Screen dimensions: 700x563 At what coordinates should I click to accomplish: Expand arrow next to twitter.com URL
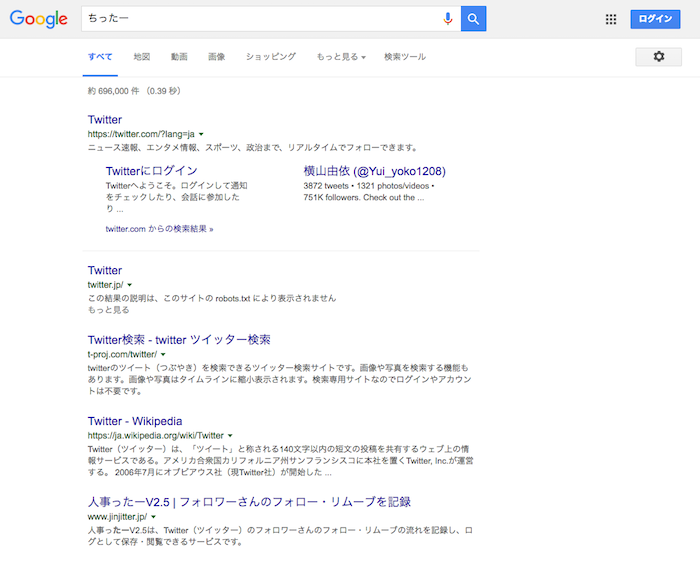click(x=201, y=134)
